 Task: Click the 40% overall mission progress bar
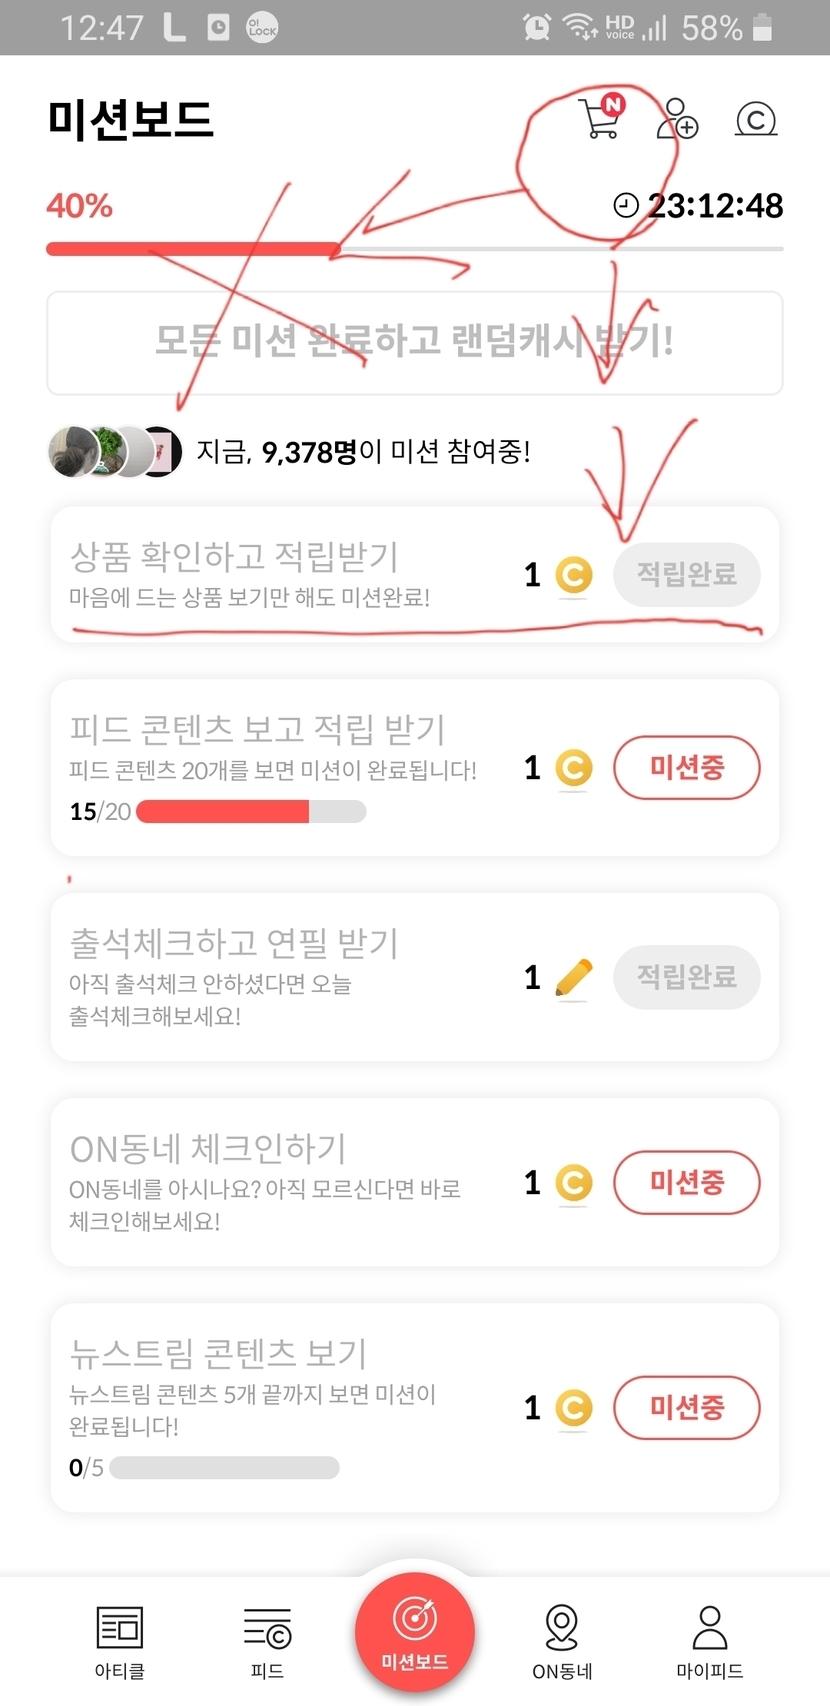point(414,248)
